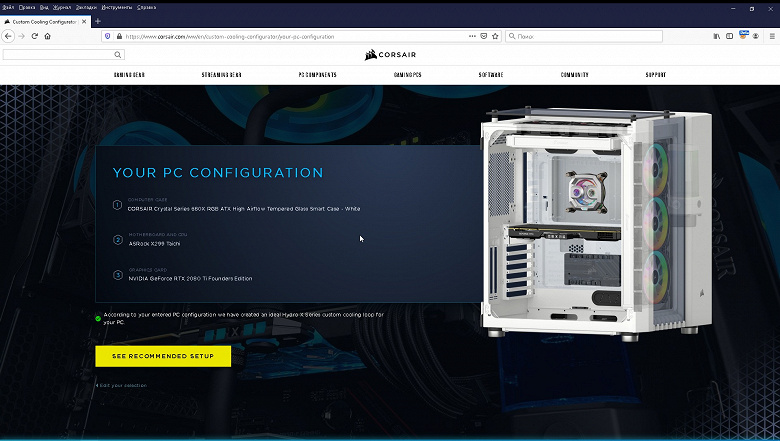Open the Закладки menu
Screen dimensions: 780x441
pyautogui.click(x=87, y=7)
